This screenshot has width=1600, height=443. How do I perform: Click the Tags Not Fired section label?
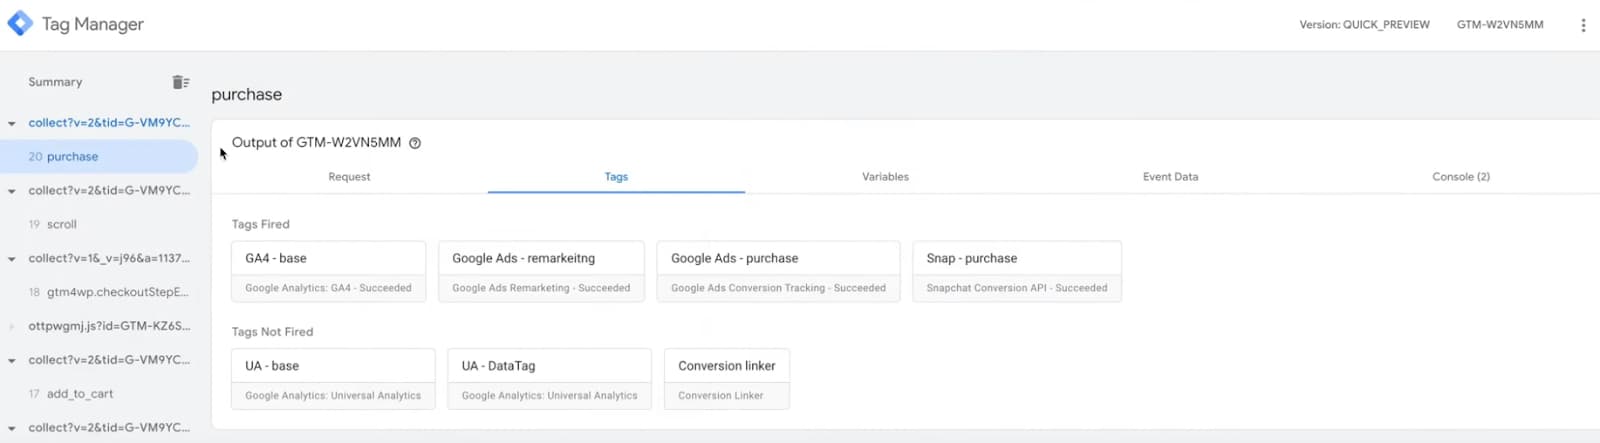point(272,332)
